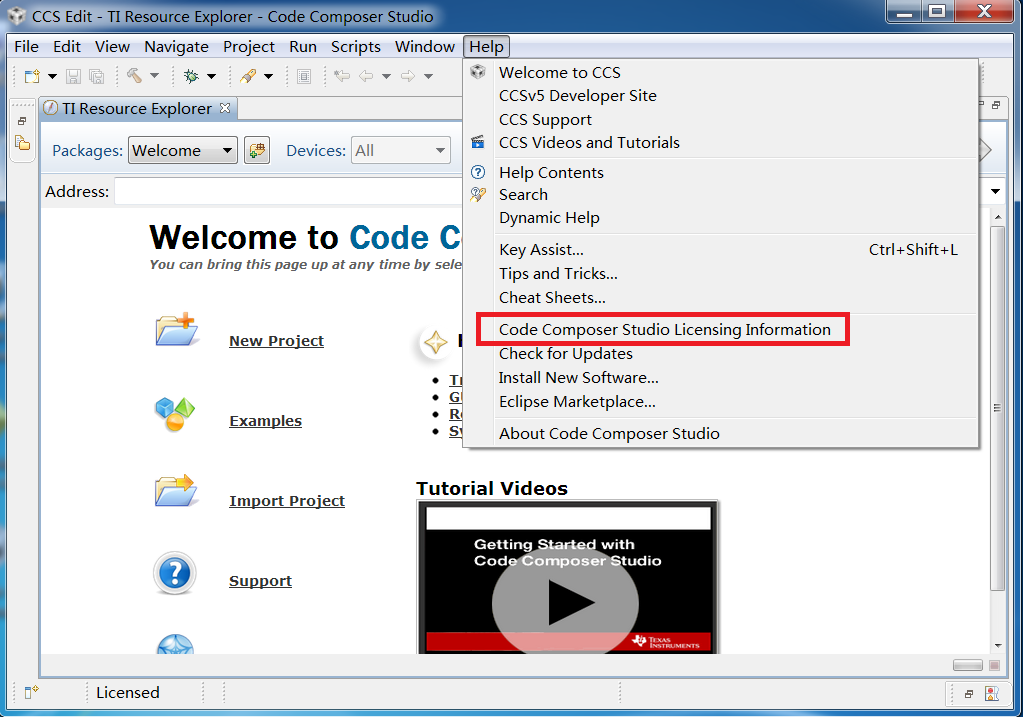Viewport: 1023px width, 717px height.
Task: Click the New Project folder icon
Action: pos(176,330)
